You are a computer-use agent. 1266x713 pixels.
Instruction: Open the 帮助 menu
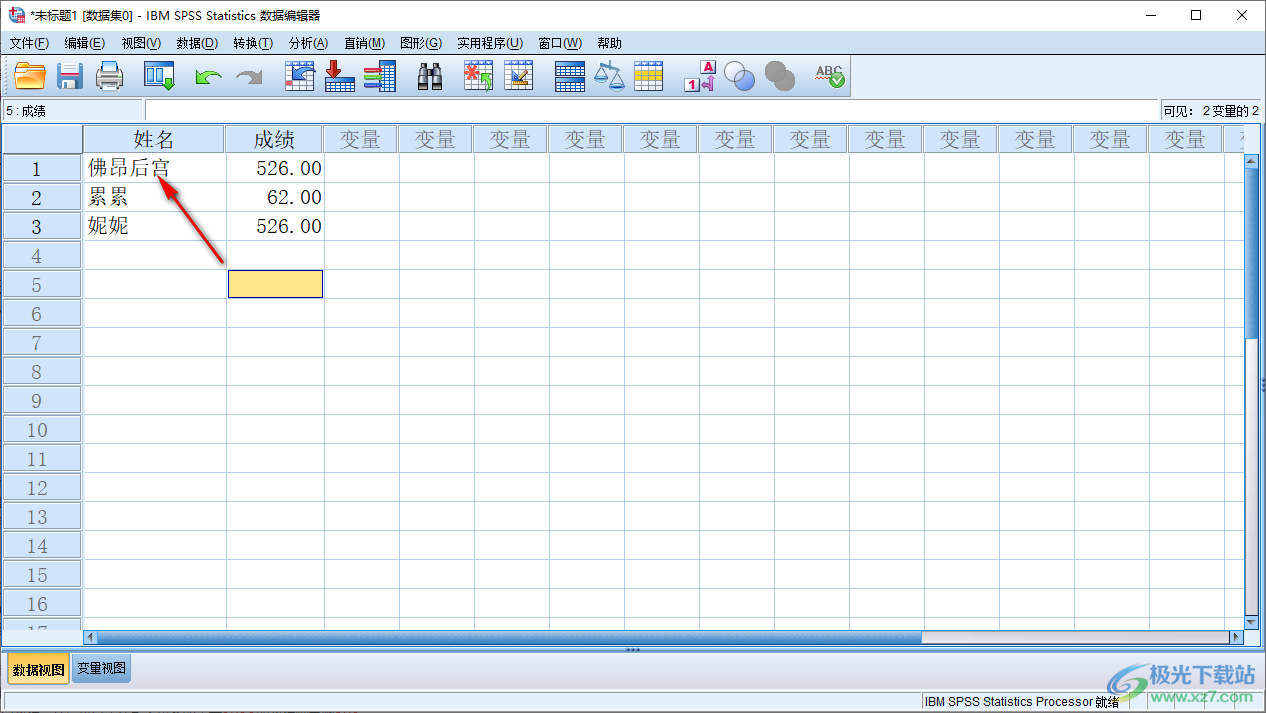click(x=609, y=43)
